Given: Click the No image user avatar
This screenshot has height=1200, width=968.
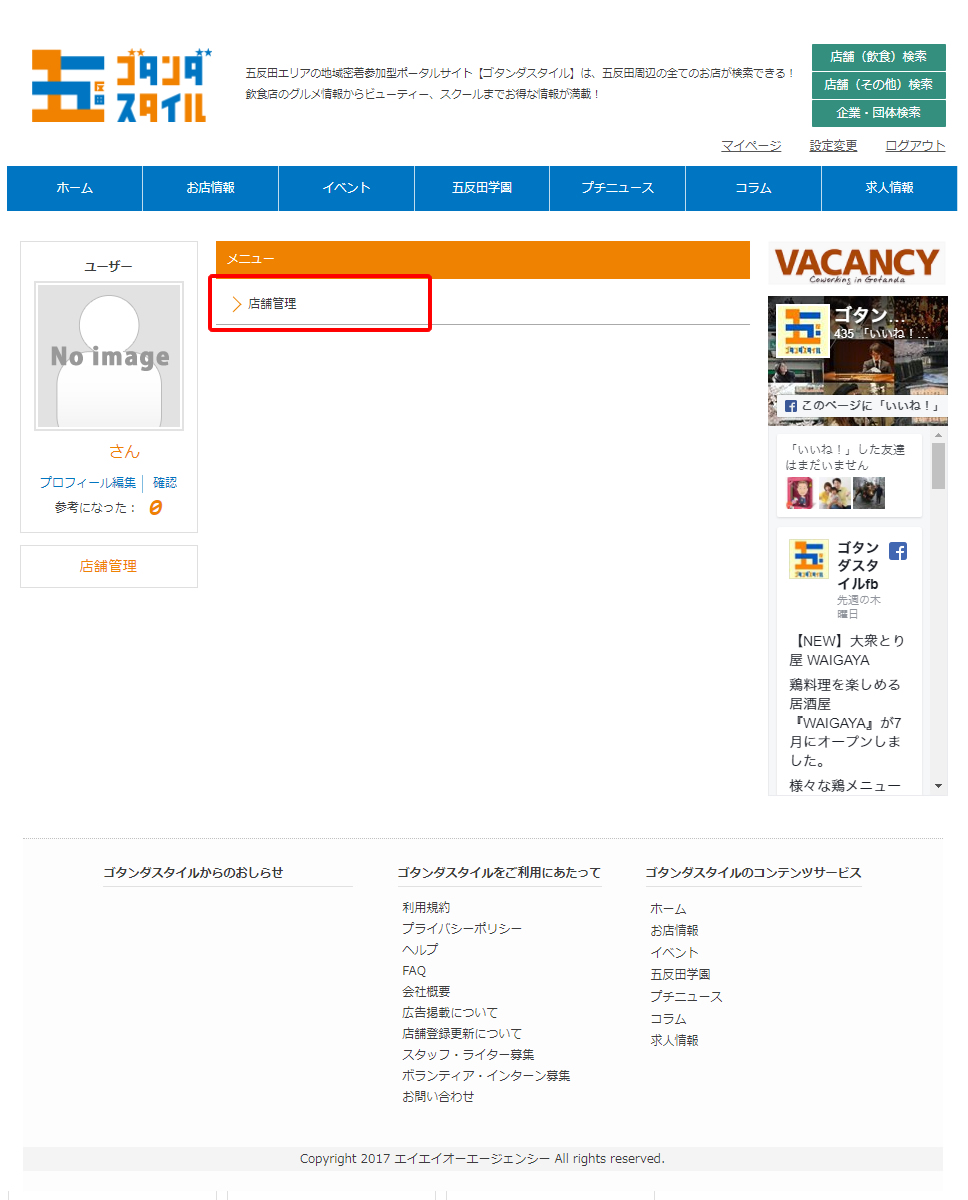Looking at the screenshot, I should 109,356.
